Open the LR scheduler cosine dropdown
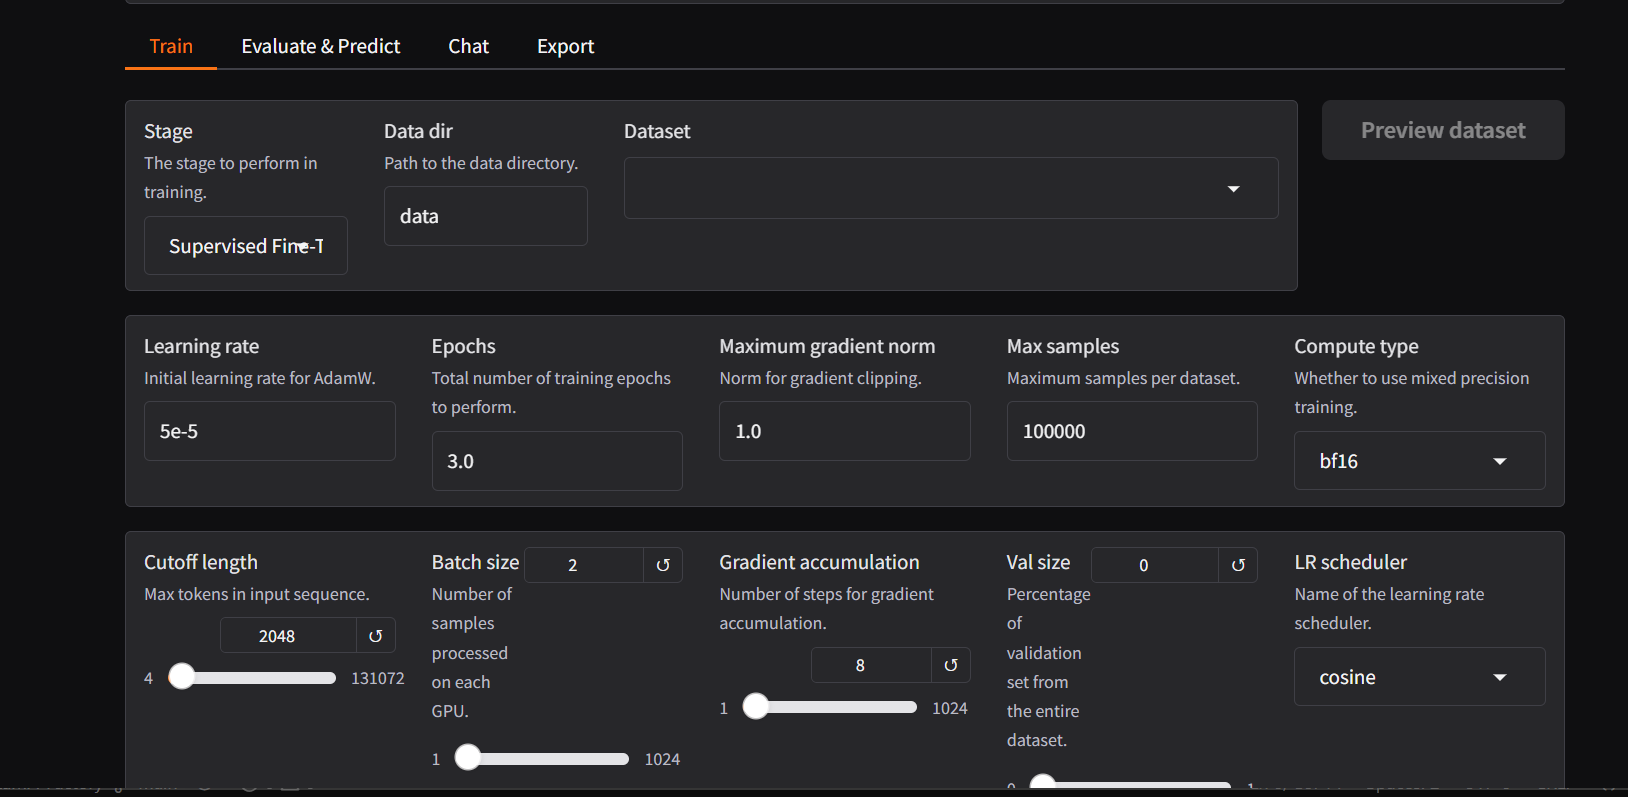This screenshot has height=797, width=1628. coord(1418,677)
